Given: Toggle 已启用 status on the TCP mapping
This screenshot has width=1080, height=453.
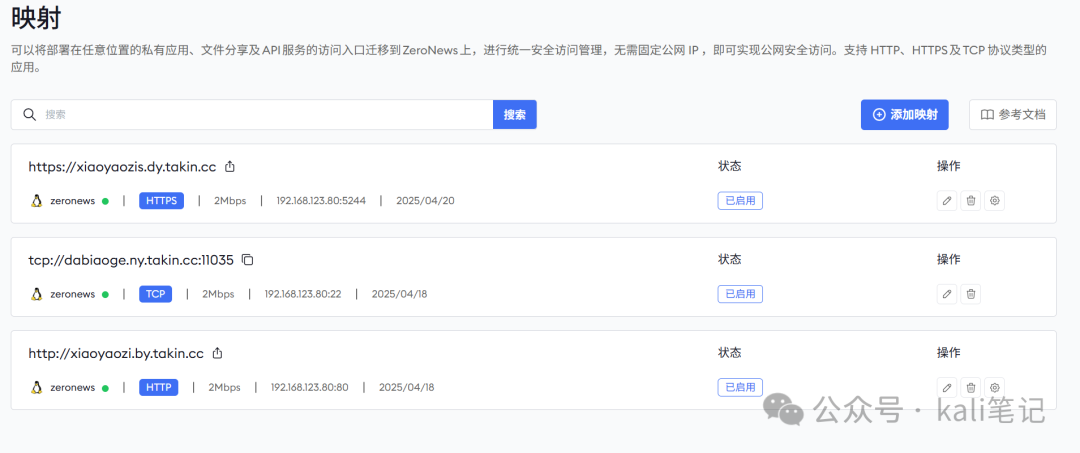Looking at the screenshot, I should point(740,294).
